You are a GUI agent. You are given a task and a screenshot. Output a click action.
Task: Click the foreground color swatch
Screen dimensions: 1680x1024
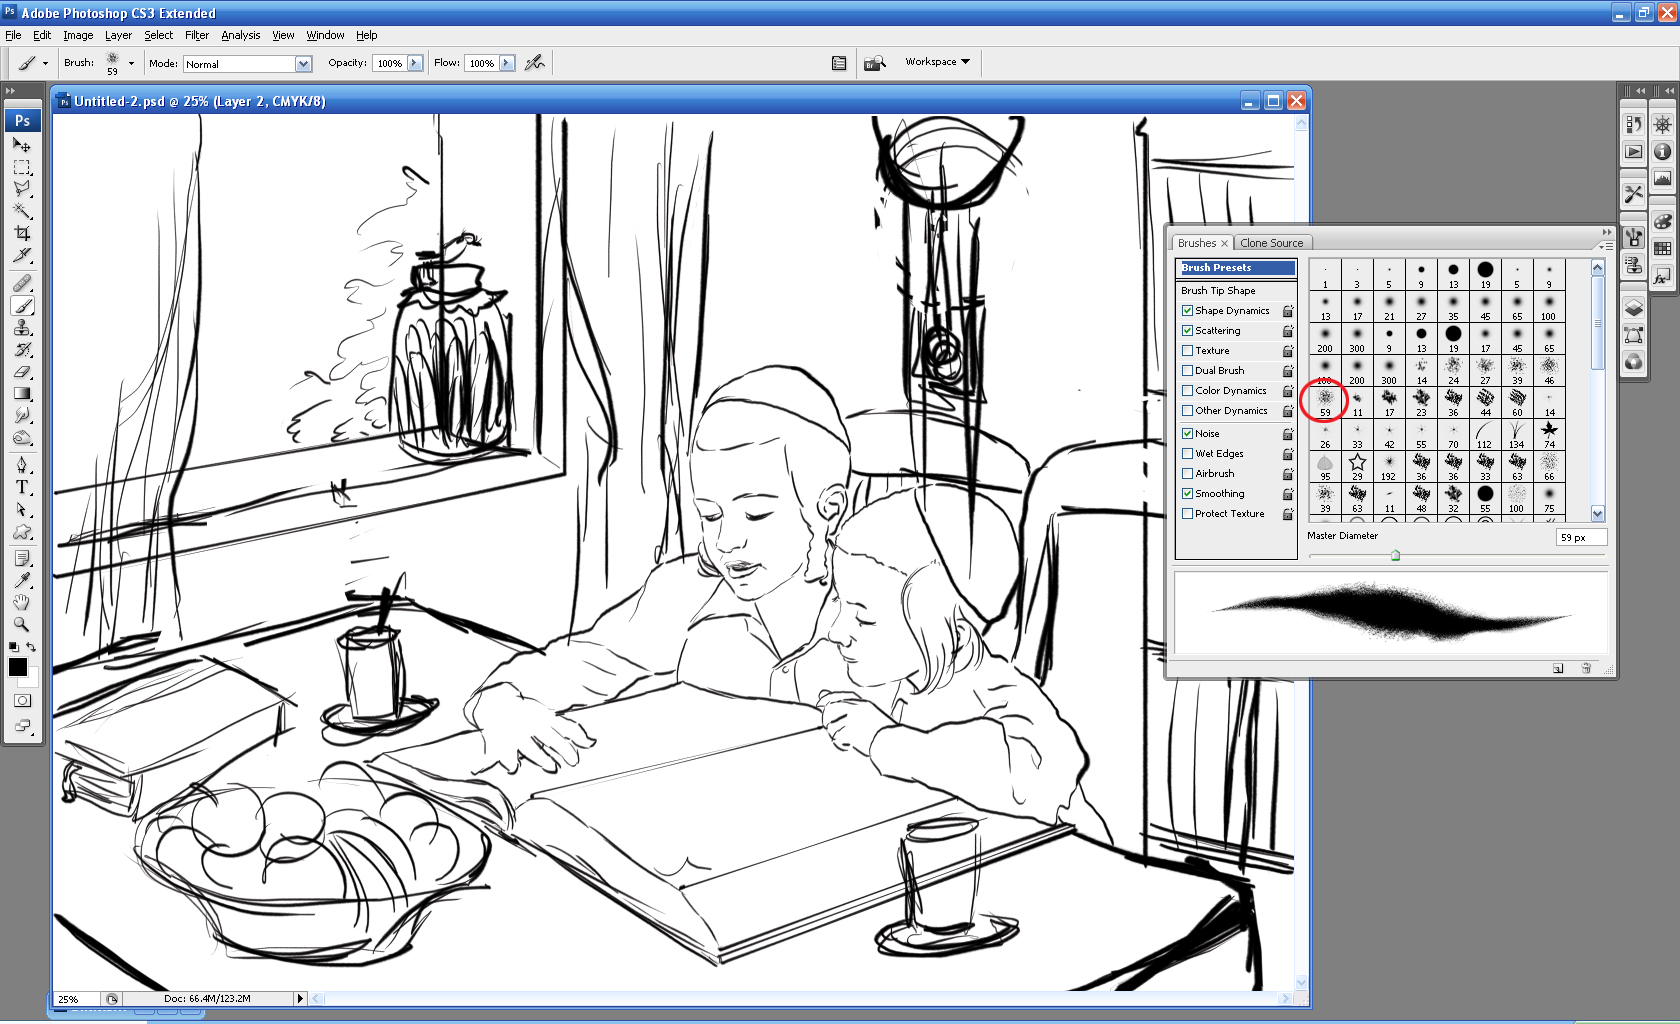tap(17, 666)
